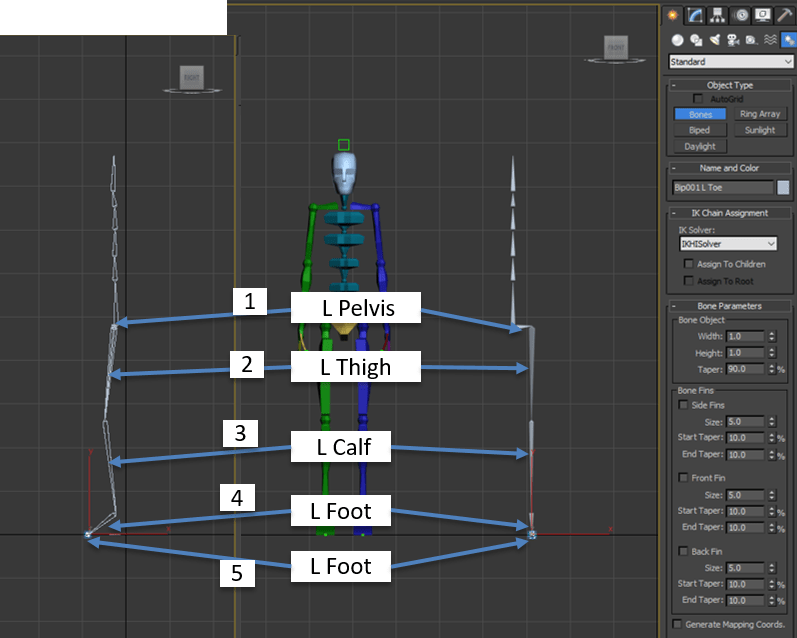Collapse the Bone Parameters rollout
Image resolution: width=797 pixels, height=638 pixels.
click(729, 305)
